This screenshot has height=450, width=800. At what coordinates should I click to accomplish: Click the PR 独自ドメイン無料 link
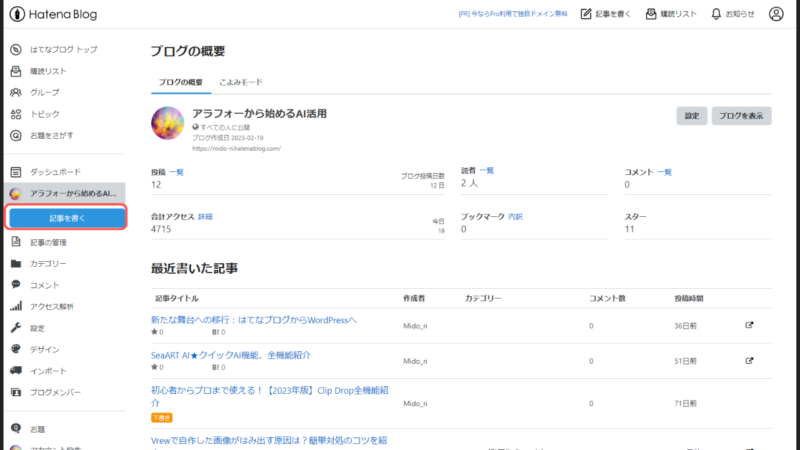click(513, 14)
